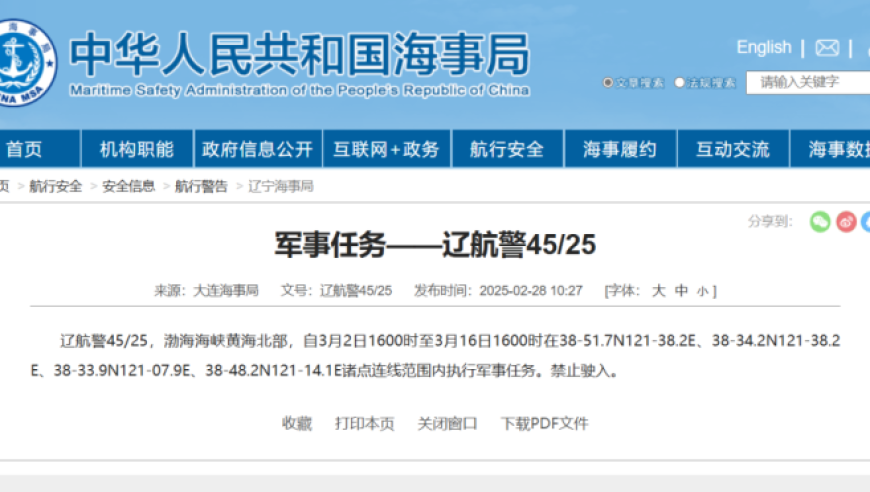Image resolution: width=870 pixels, height=492 pixels.
Task: Open the 互动交流 menu
Action: click(x=733, y=149)
